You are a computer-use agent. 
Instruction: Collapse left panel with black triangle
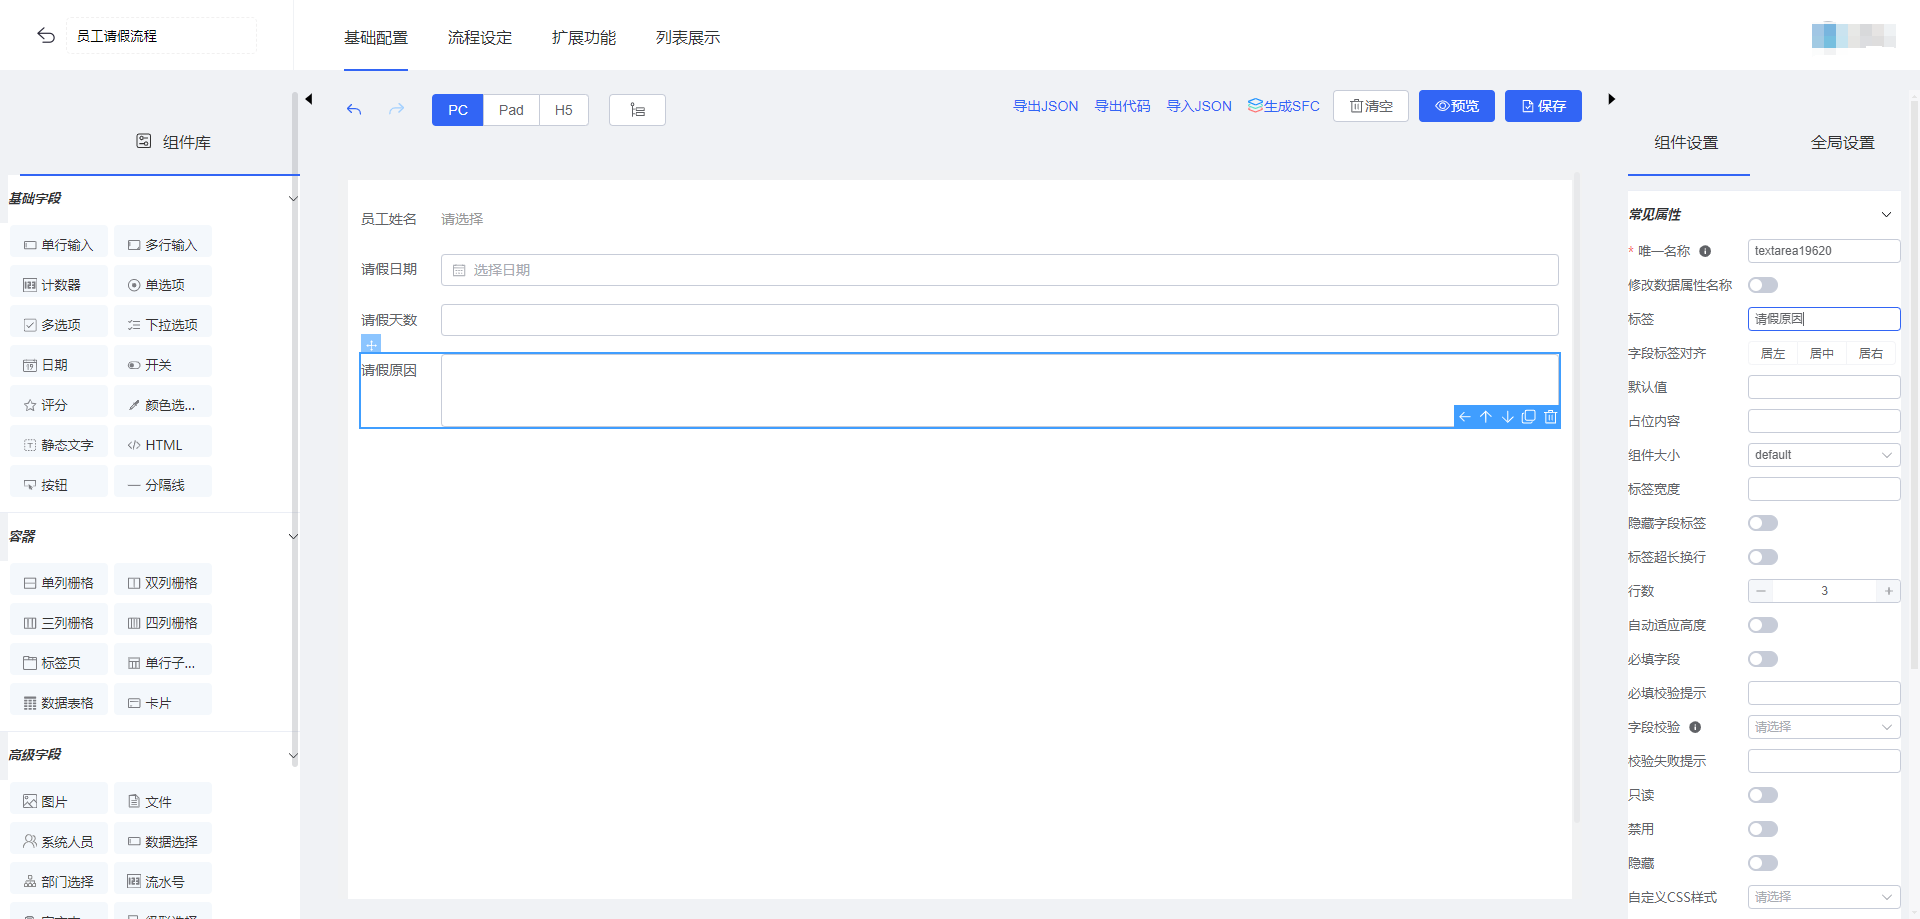309,99
